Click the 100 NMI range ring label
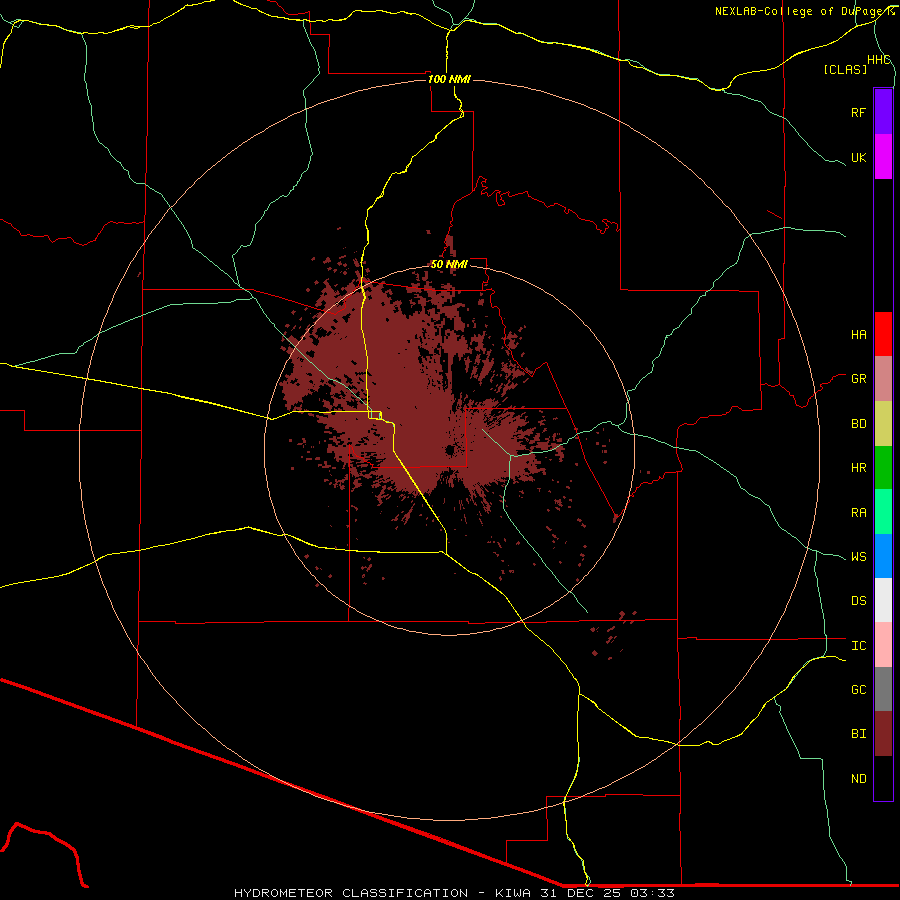 (449, 79)
